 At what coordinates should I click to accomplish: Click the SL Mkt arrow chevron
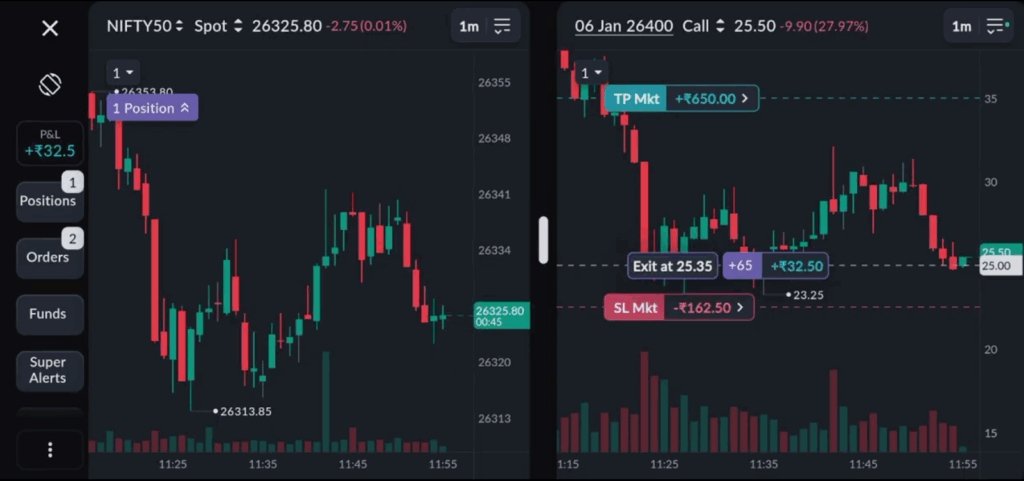click(x=741, y=308)
